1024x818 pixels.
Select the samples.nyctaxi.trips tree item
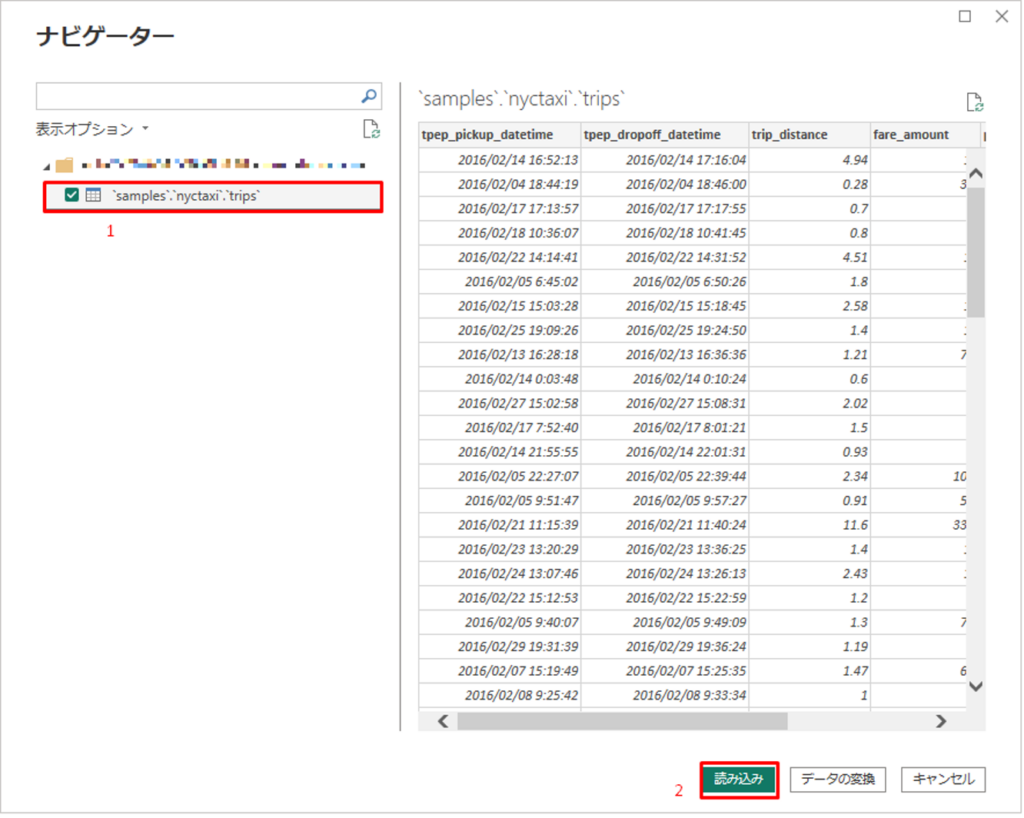(x=186, y=196)
